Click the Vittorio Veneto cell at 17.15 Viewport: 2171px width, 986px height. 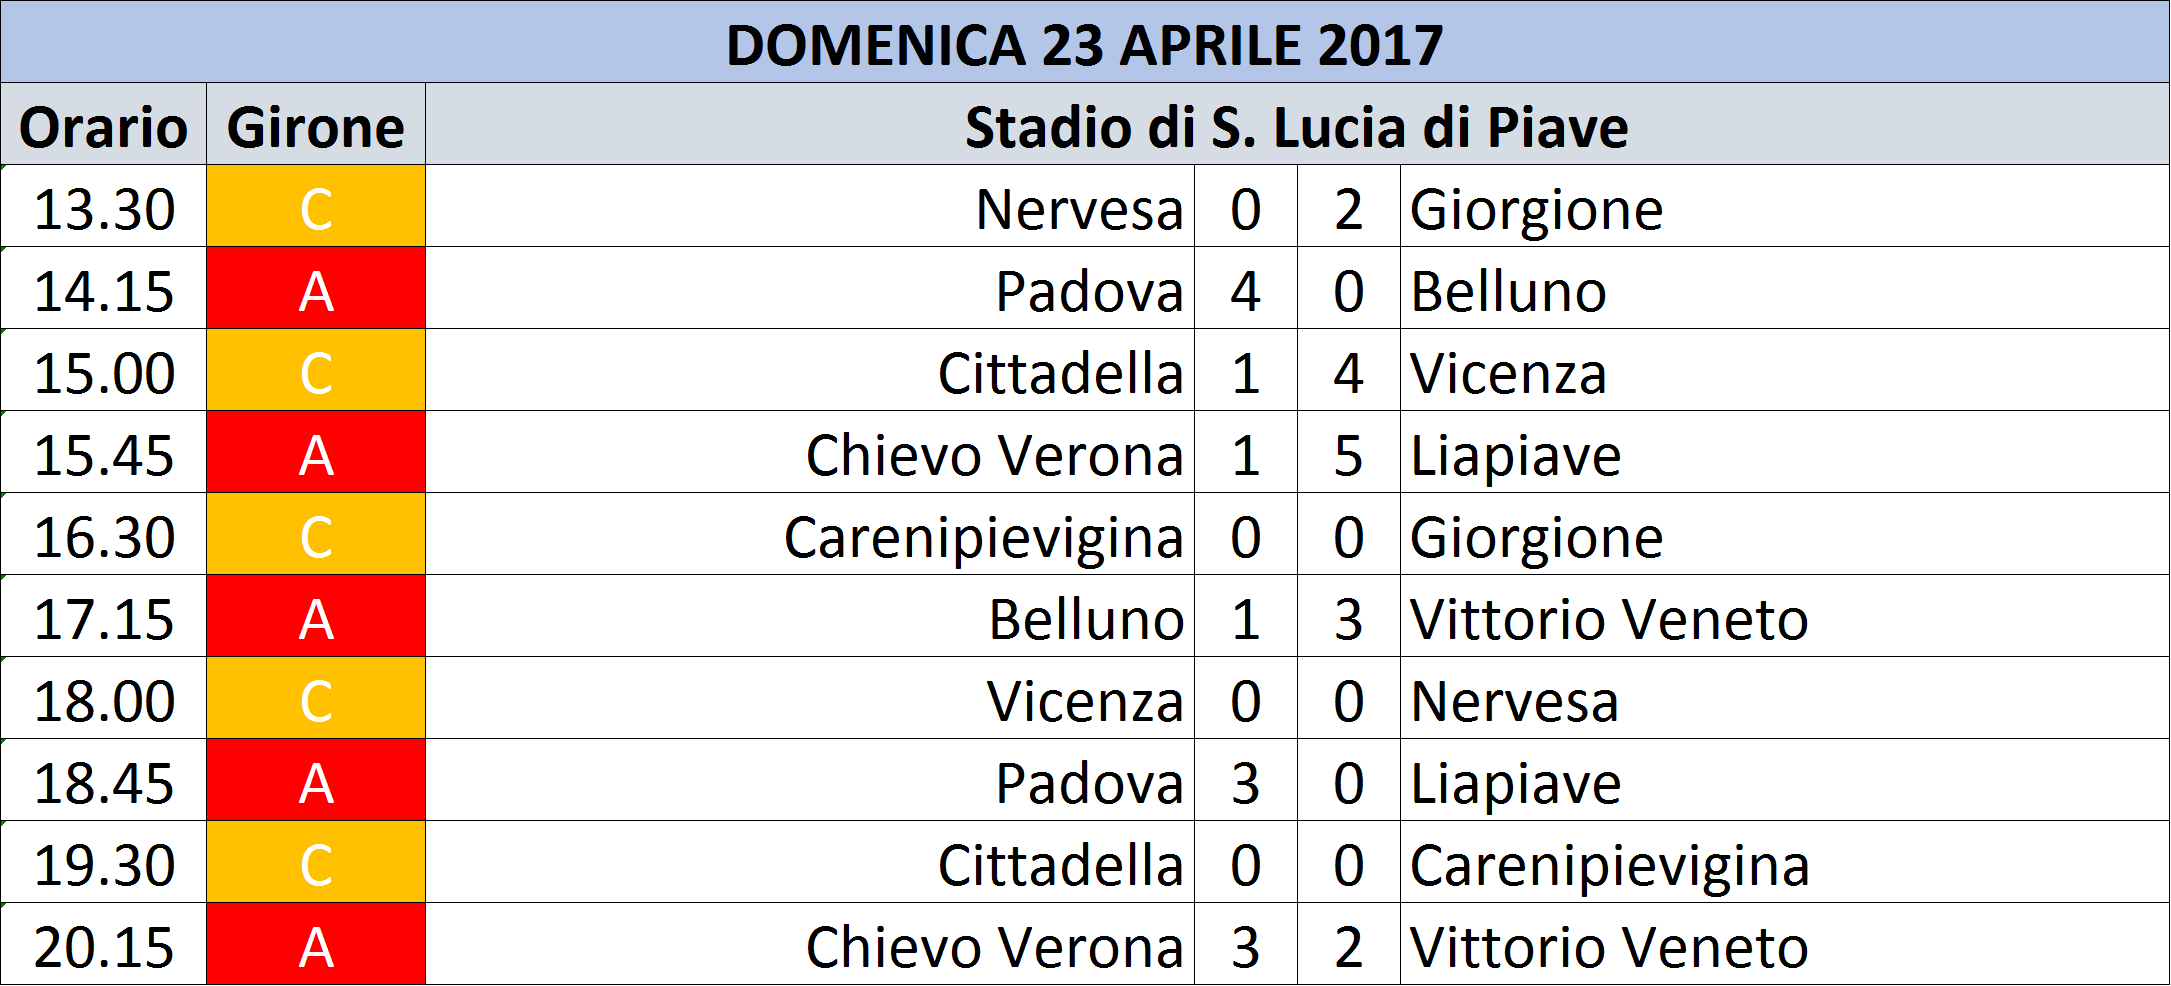point(1785,616)
